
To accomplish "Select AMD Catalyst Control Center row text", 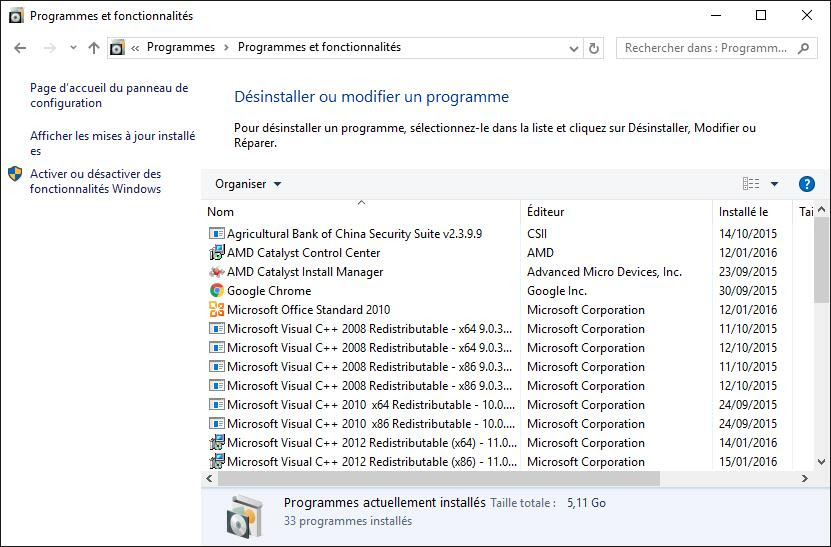I will pos(304,253).
